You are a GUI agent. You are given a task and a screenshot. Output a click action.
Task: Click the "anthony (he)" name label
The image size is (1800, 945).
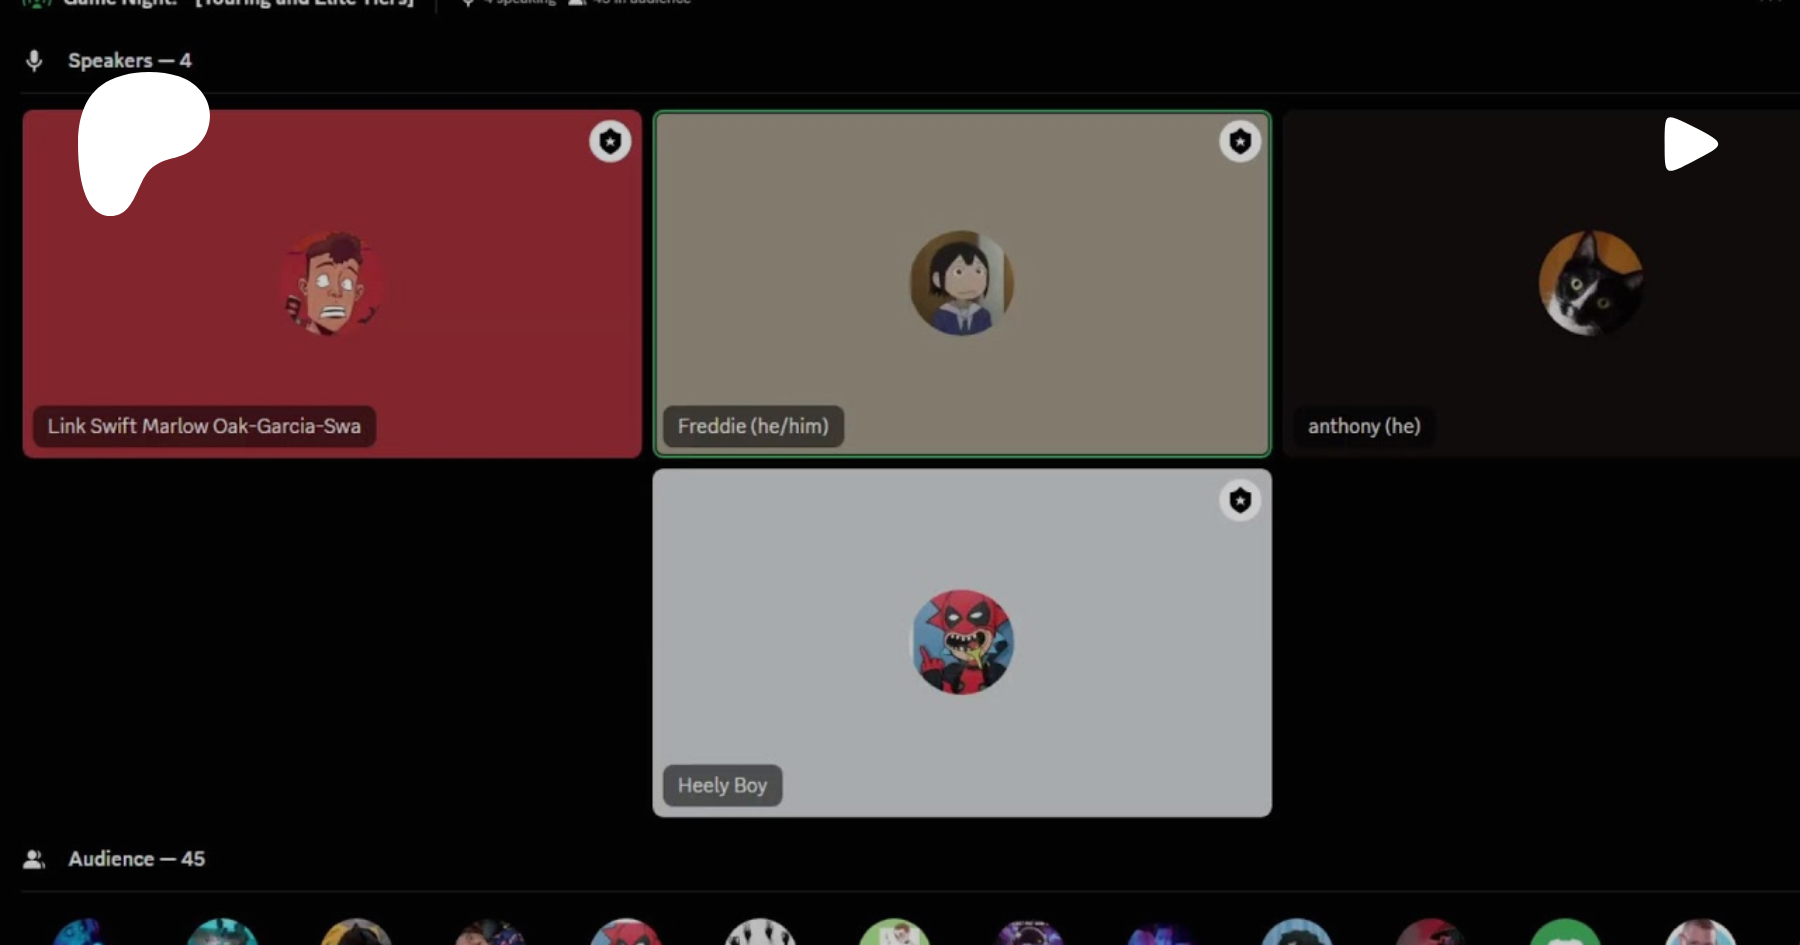[x=1364, y=426]
